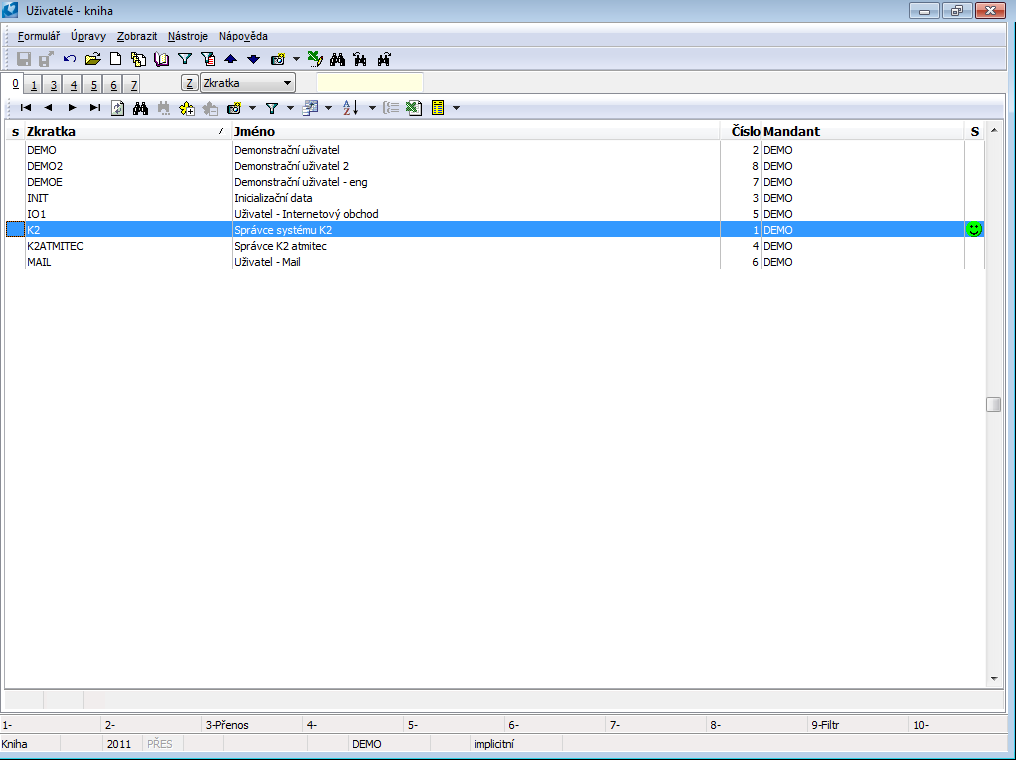Click the first binoculars search icon in main toolbar
The image size is (1016, 760).
click(337, 60)
